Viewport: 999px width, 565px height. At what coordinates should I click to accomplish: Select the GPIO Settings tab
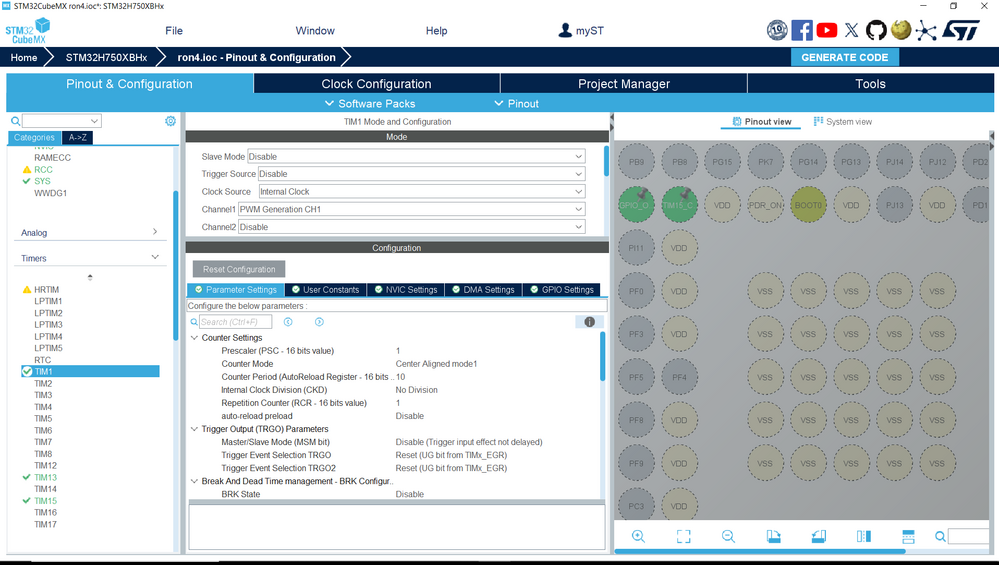pos(561,289)
